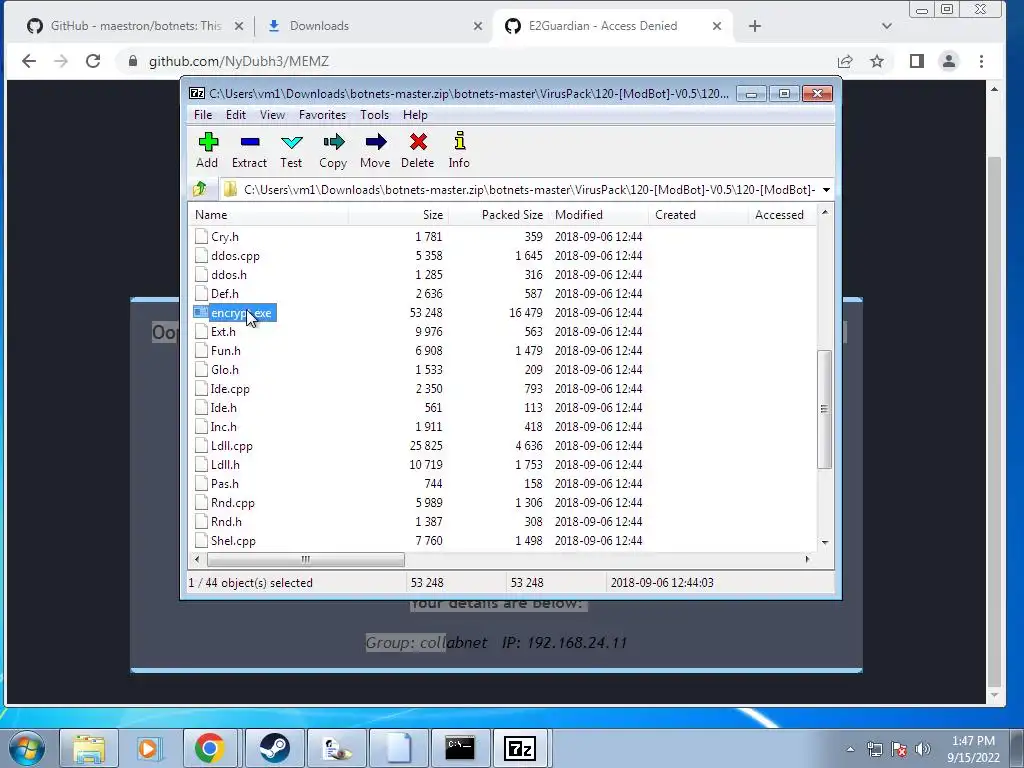1024x768 pixels.
Task: Open the tab search chevron in Chrome
Action: coord(886,26)
